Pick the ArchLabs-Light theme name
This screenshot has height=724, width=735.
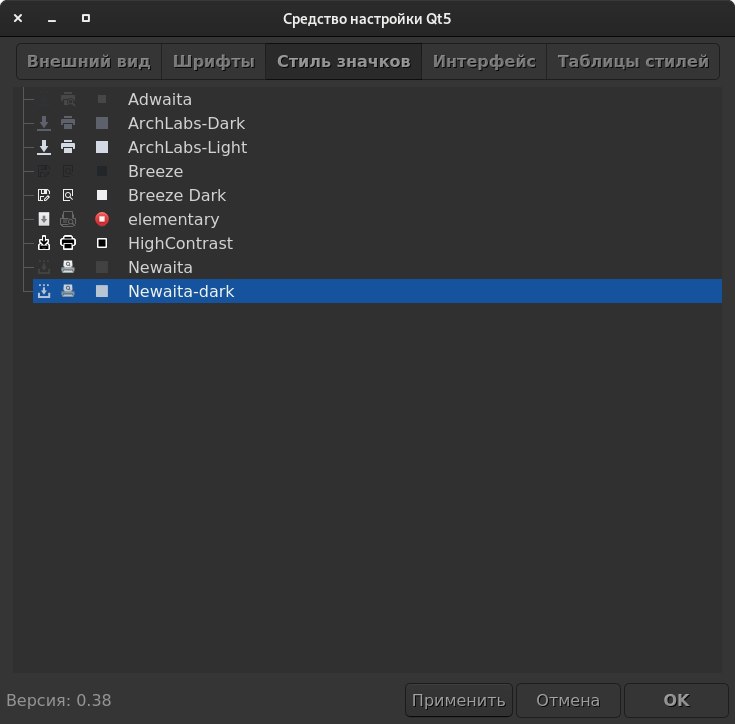pyautogui.click(x=188, y=147)
